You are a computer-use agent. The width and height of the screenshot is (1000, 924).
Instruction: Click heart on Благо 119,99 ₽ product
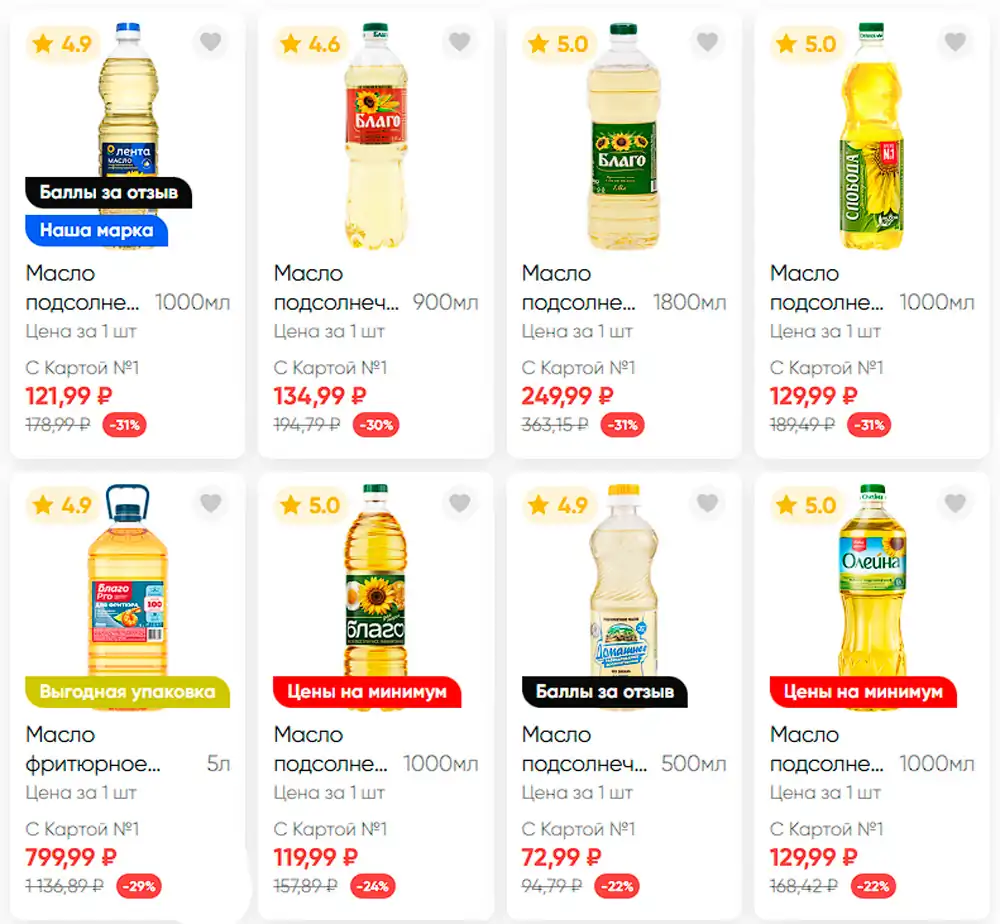coord(459,503)
